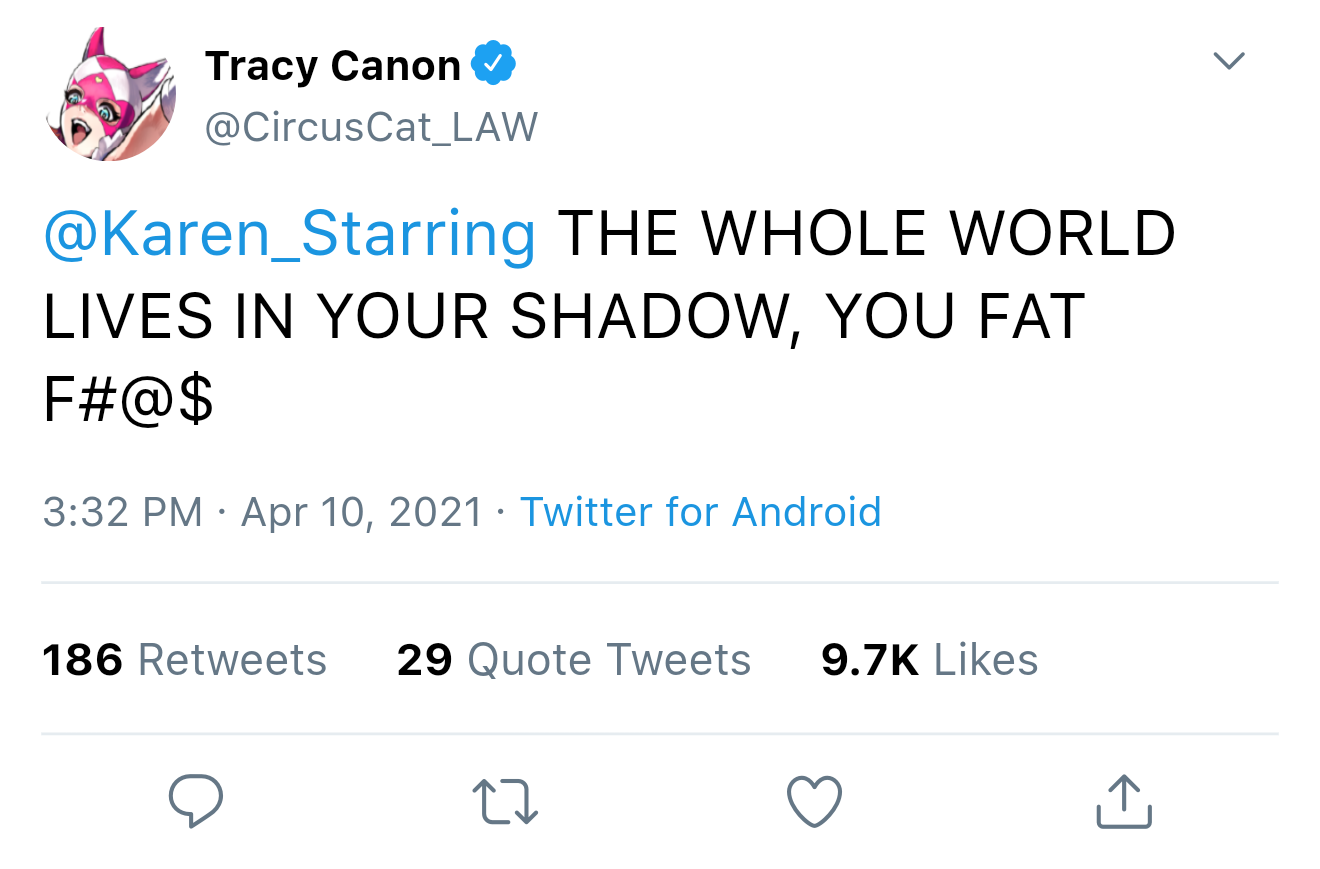This screenshot has height=869, width=1320.
Task: View the 29 Quote Tweets
Action: [573, 660]
